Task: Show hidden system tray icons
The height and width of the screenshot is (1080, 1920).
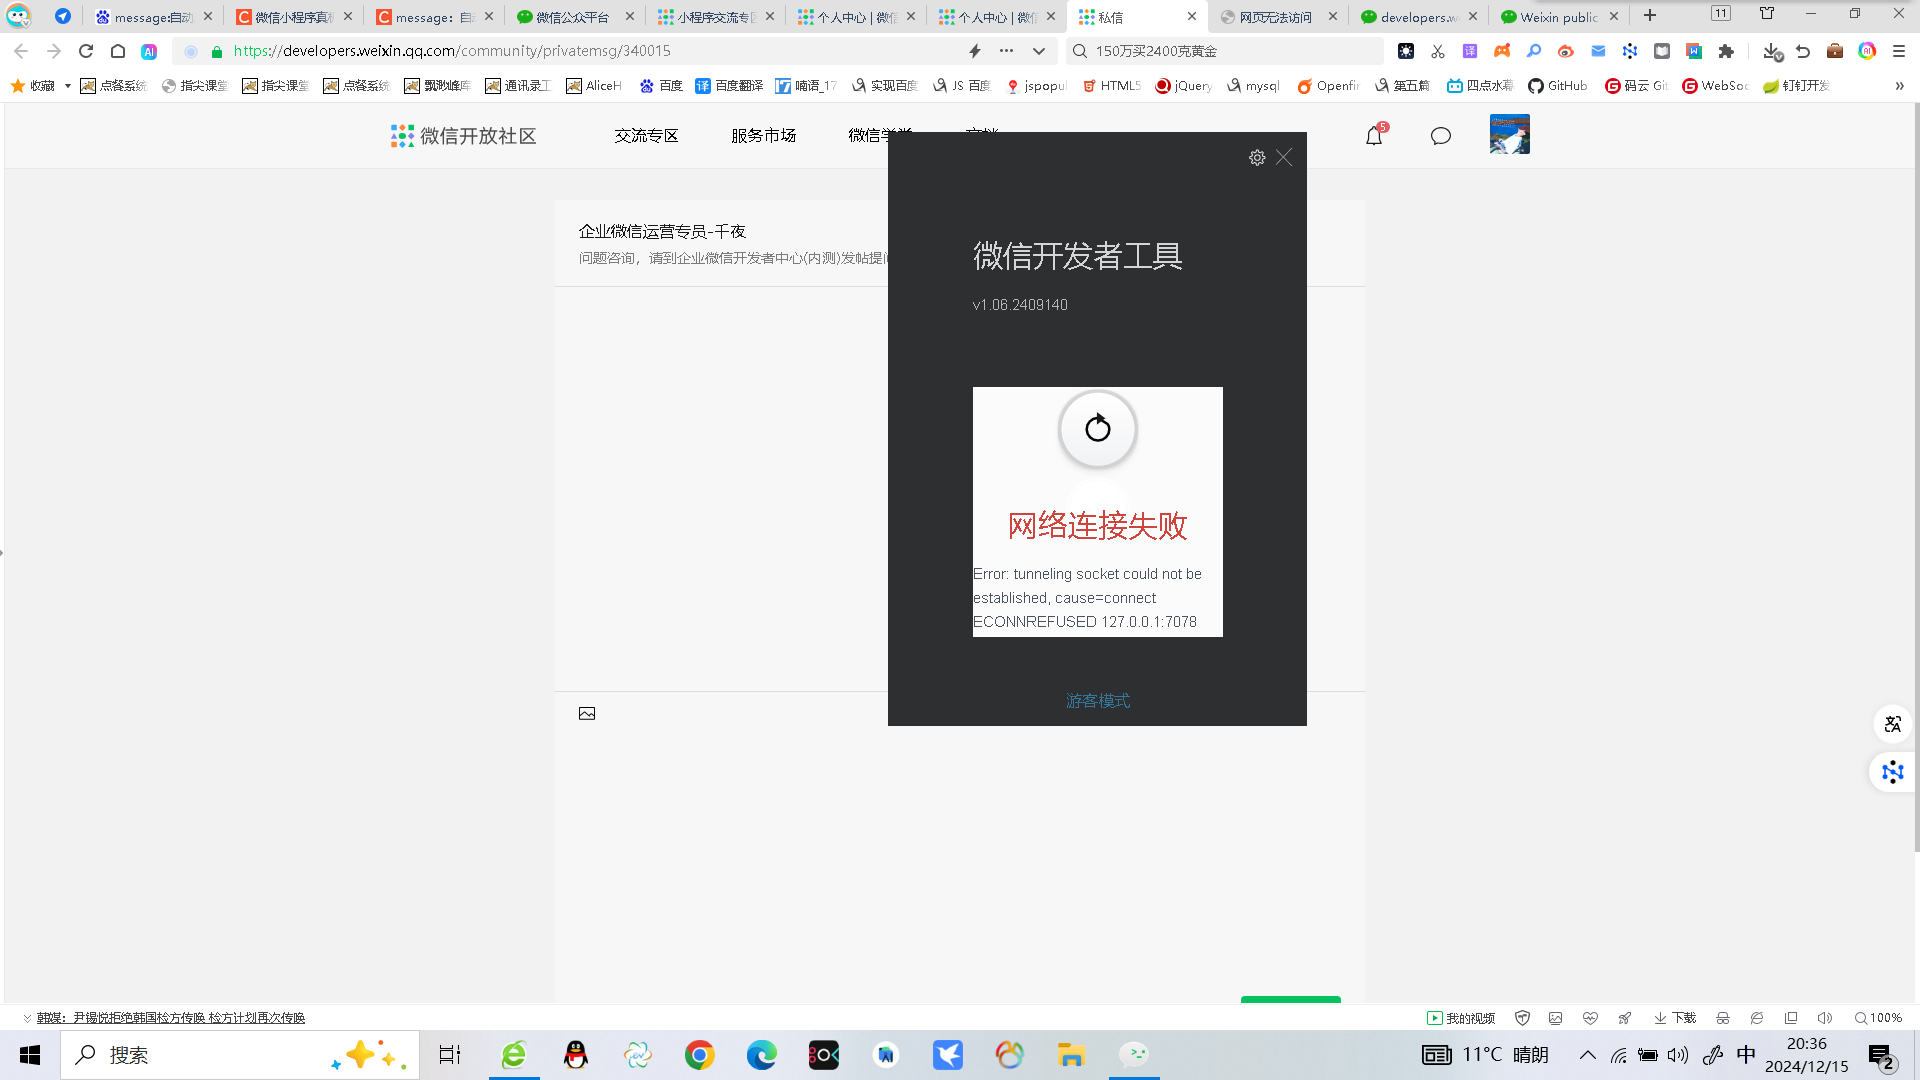Action: tap(1587, 1055)
